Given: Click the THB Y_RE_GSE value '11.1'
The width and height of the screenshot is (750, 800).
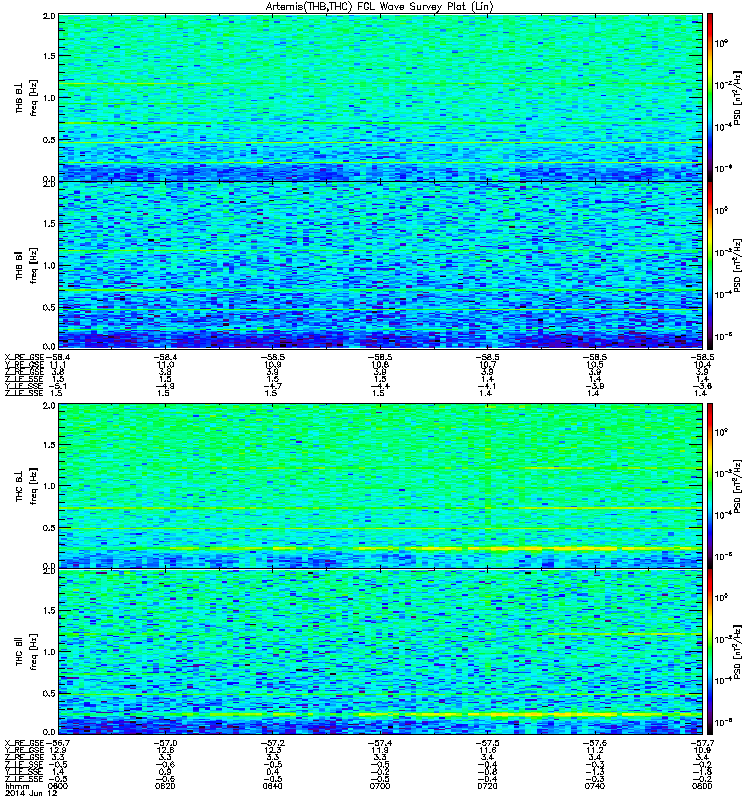Looking at the screenshot, I should pos(58,365).
